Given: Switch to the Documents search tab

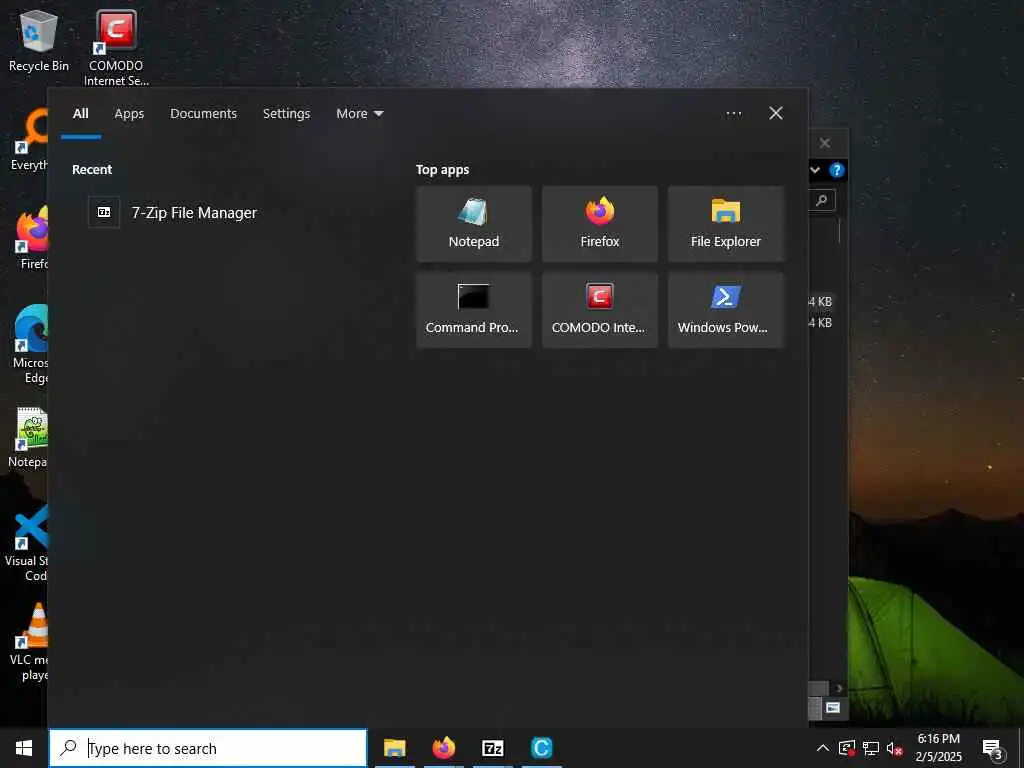Looking at the screenshot, I should (x=203, y=114).
